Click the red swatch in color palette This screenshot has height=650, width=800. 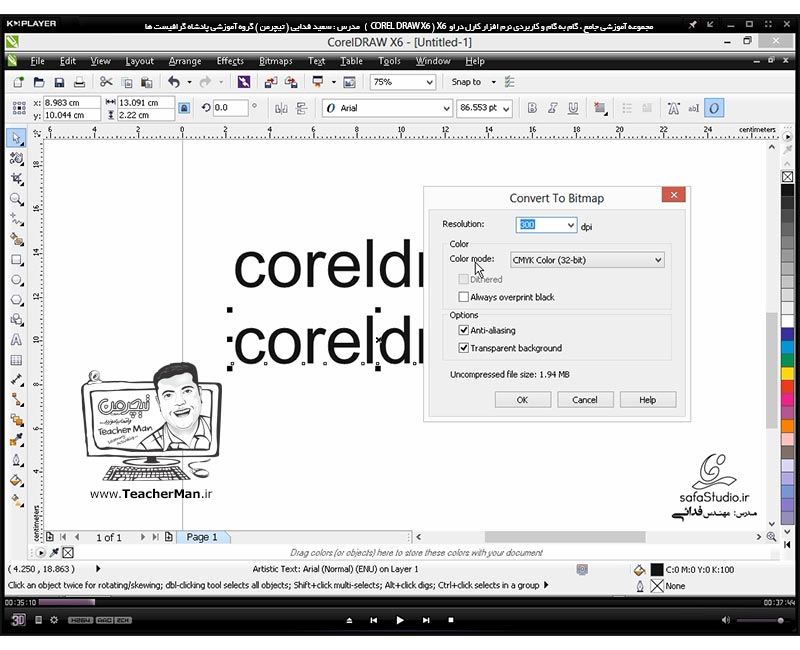[788, 387]
